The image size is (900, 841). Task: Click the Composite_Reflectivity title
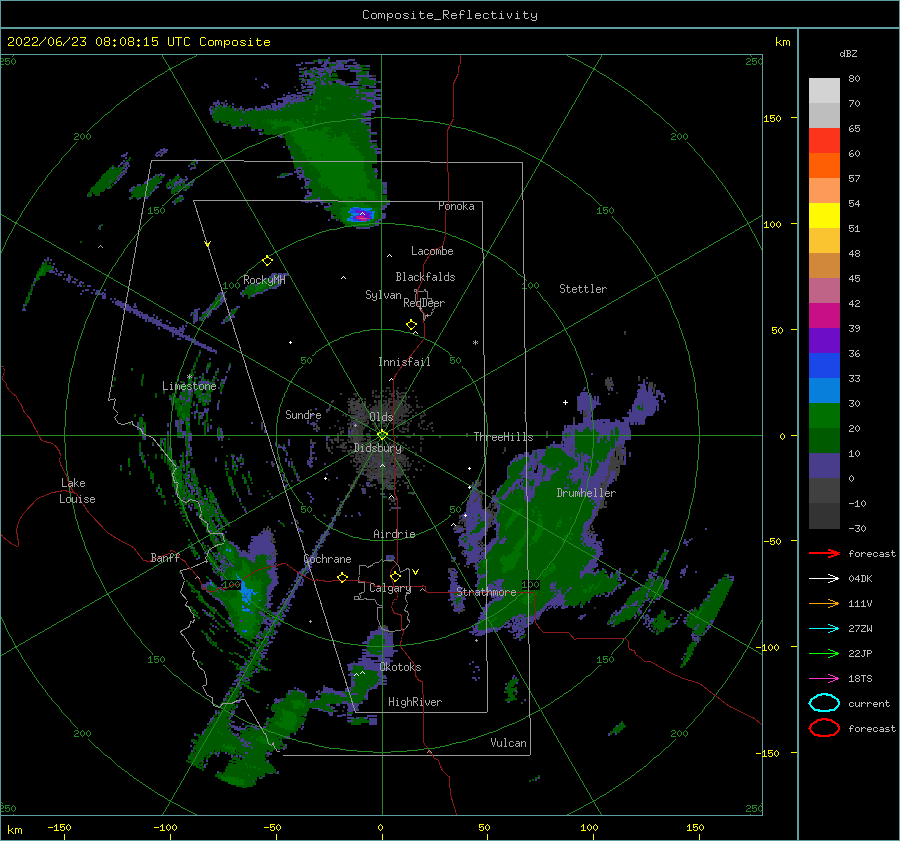pyautogui.click(x=449, y=15)
